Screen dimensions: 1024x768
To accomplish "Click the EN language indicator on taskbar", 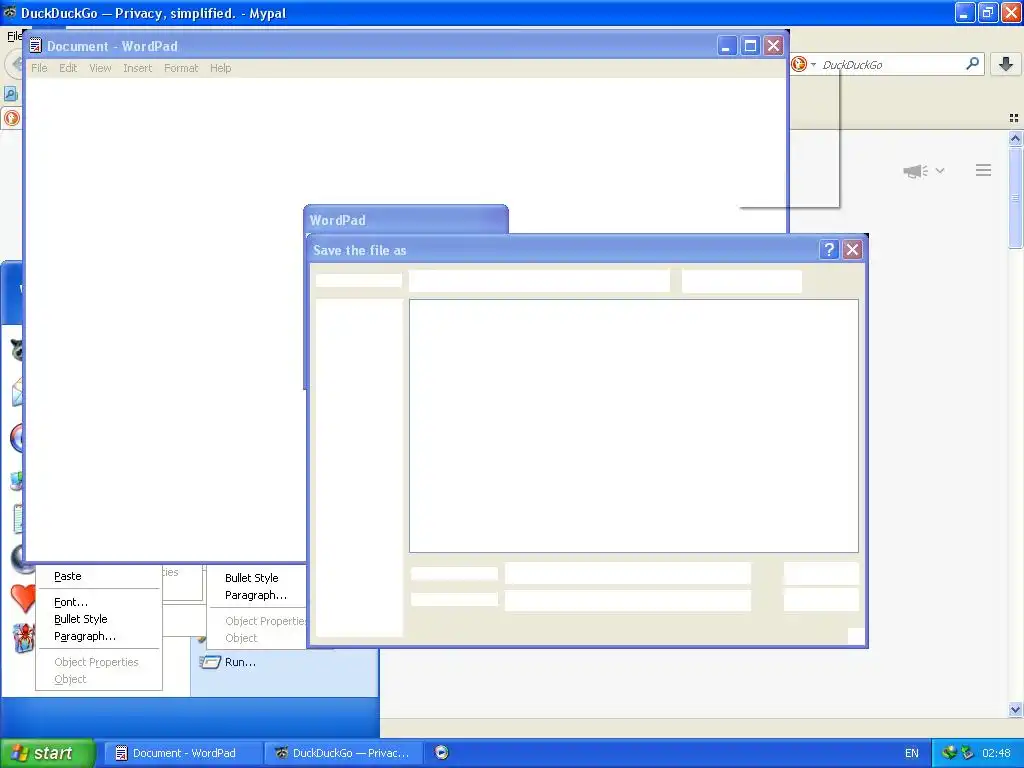I will click(x=912, y=753).
